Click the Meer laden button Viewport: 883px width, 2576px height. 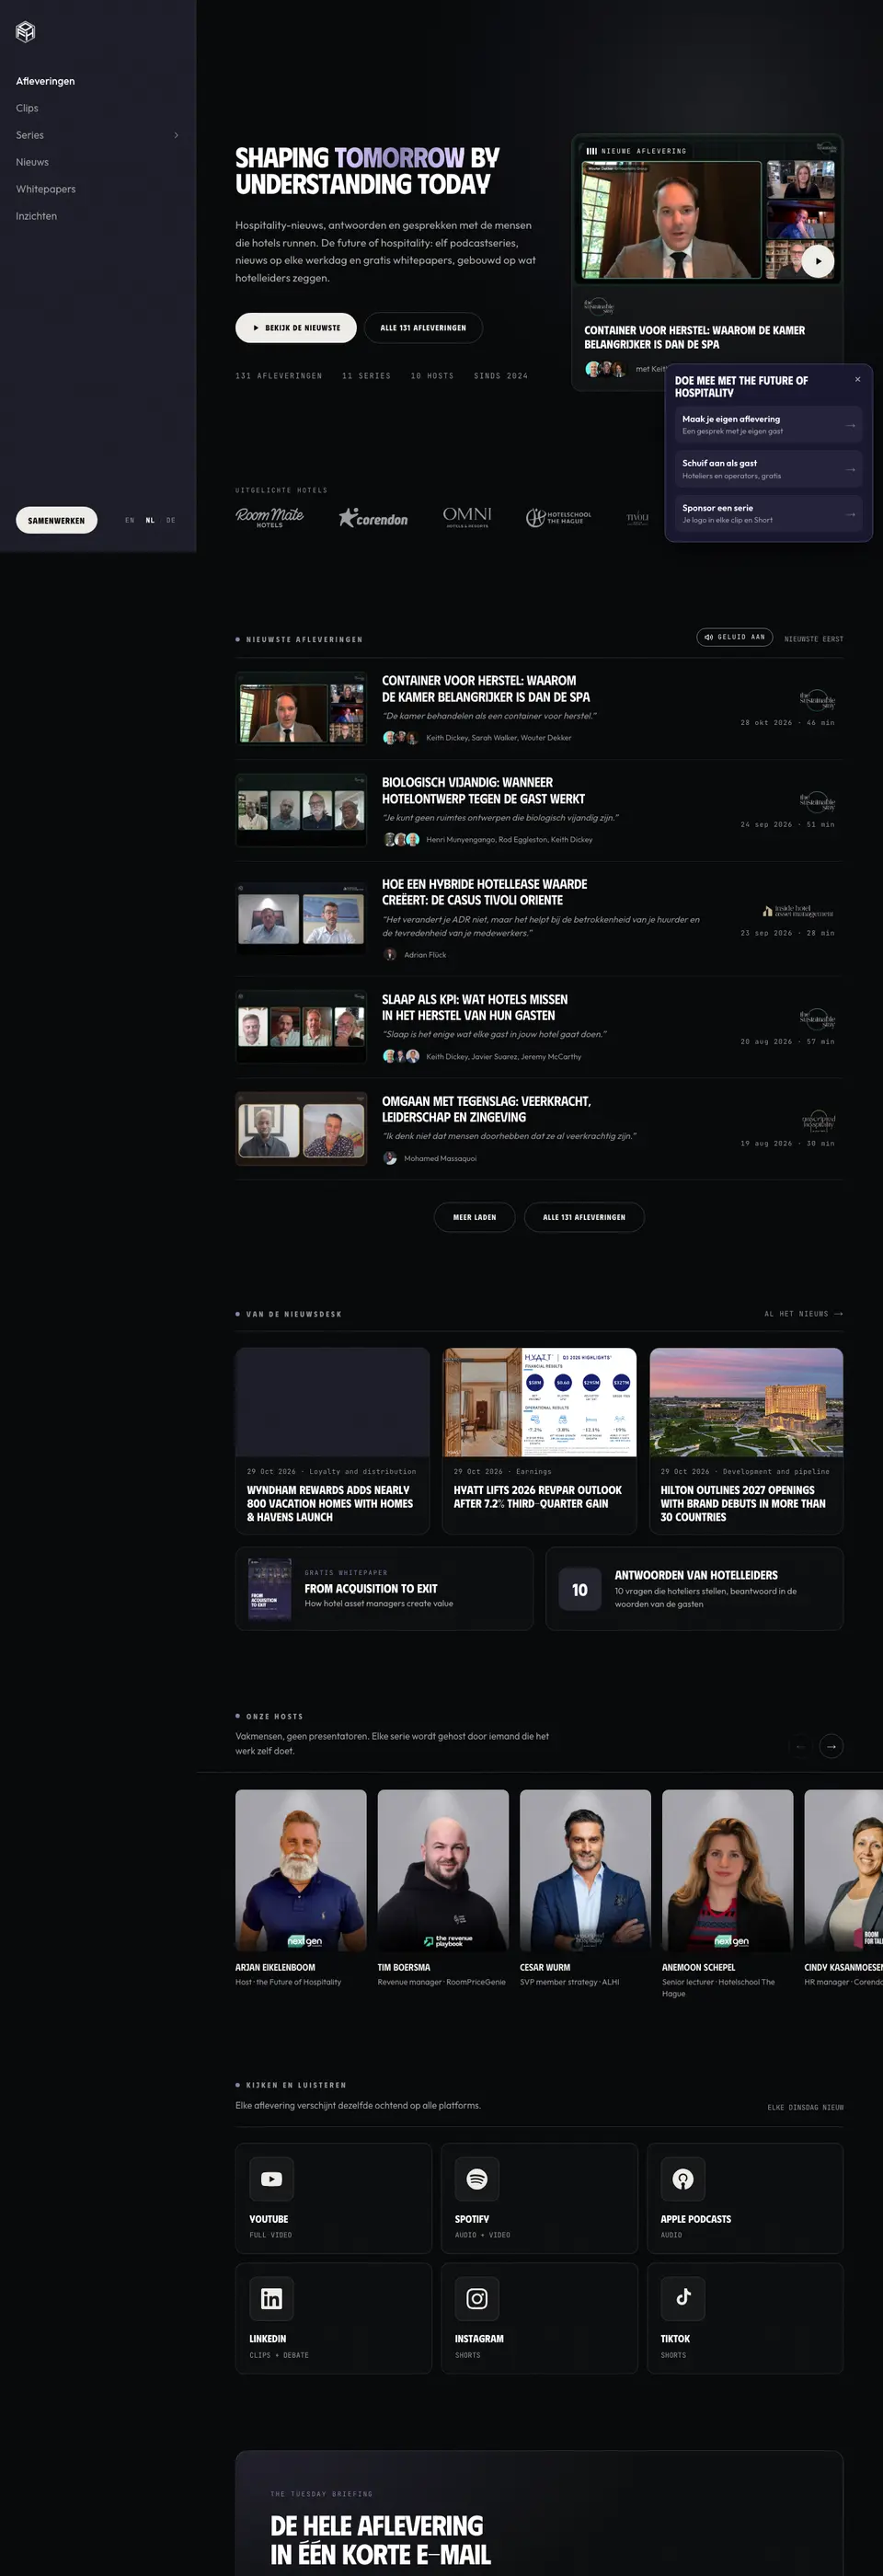pyautogui.click(x=474, y=1217)
